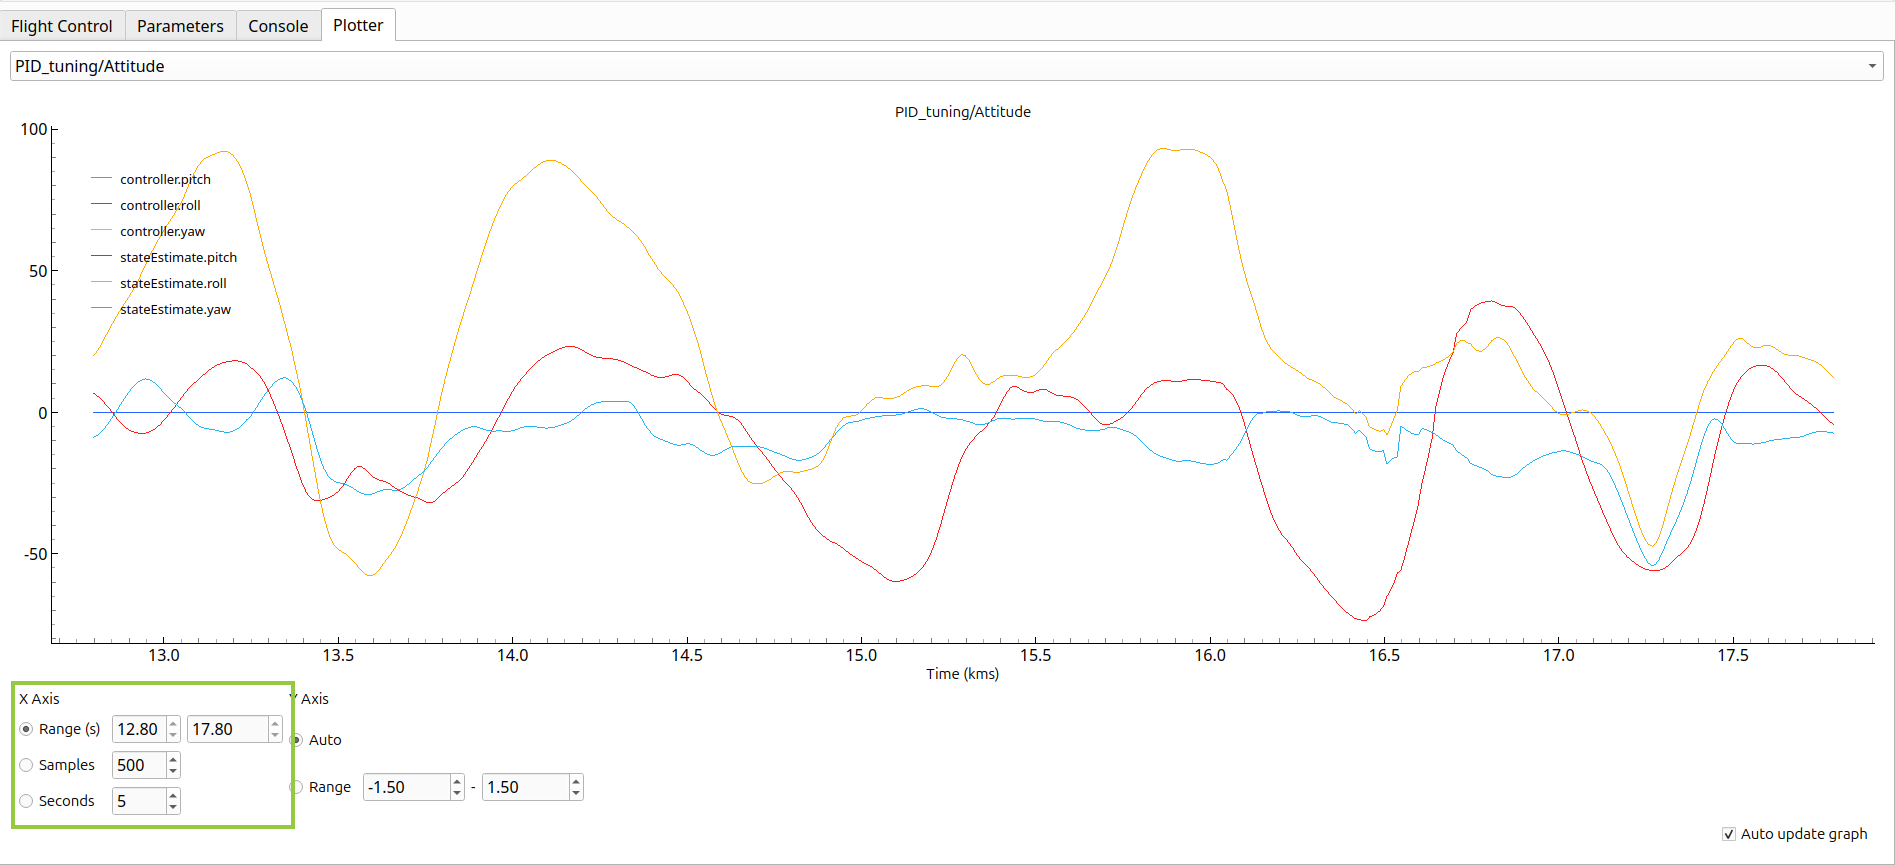The width and height of the screenshot is (1895, 865).
Task: Select the Y Axis Range radio button
Action: 297,787
